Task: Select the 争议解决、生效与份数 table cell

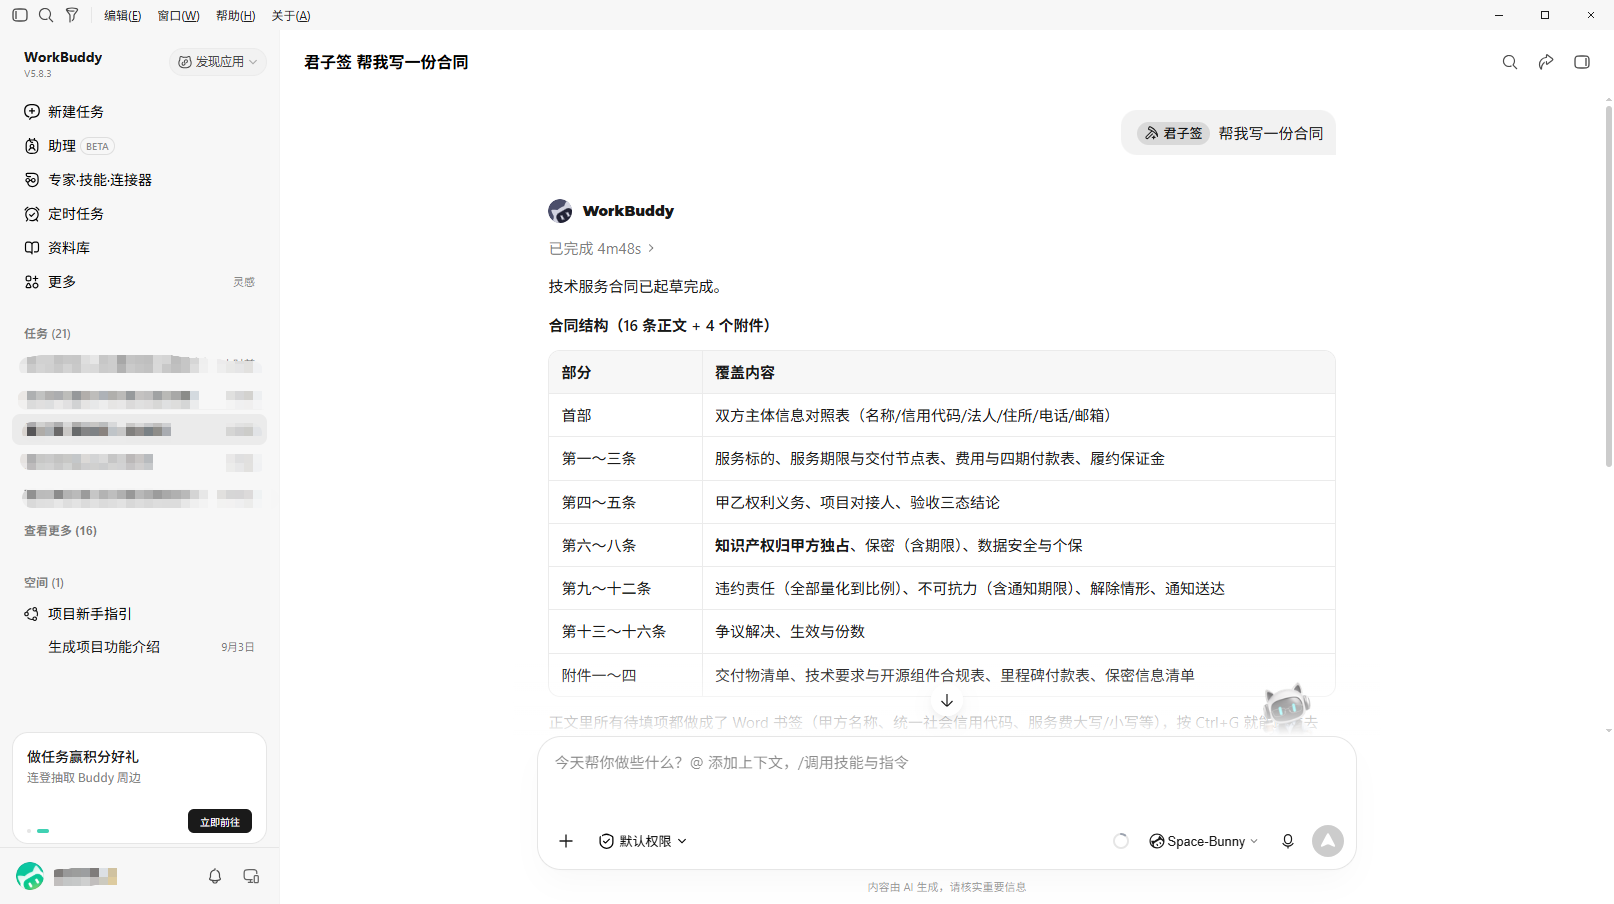Action: pos(1019,632)
